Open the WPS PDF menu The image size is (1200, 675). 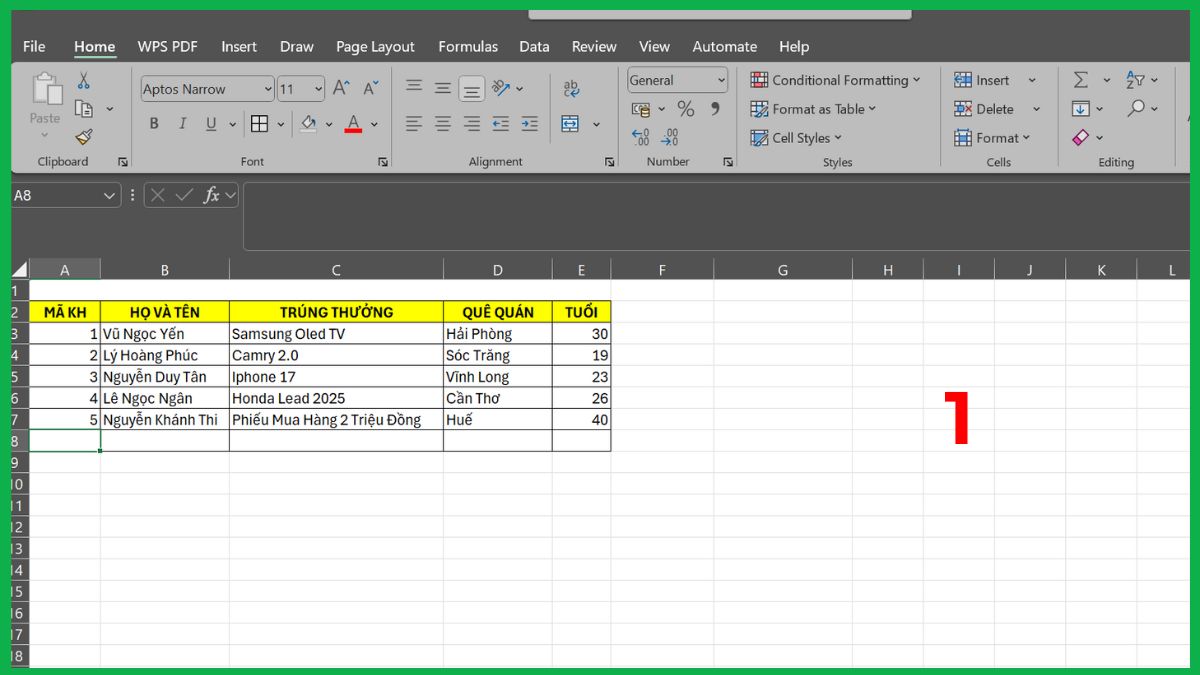tap(167, 46)
